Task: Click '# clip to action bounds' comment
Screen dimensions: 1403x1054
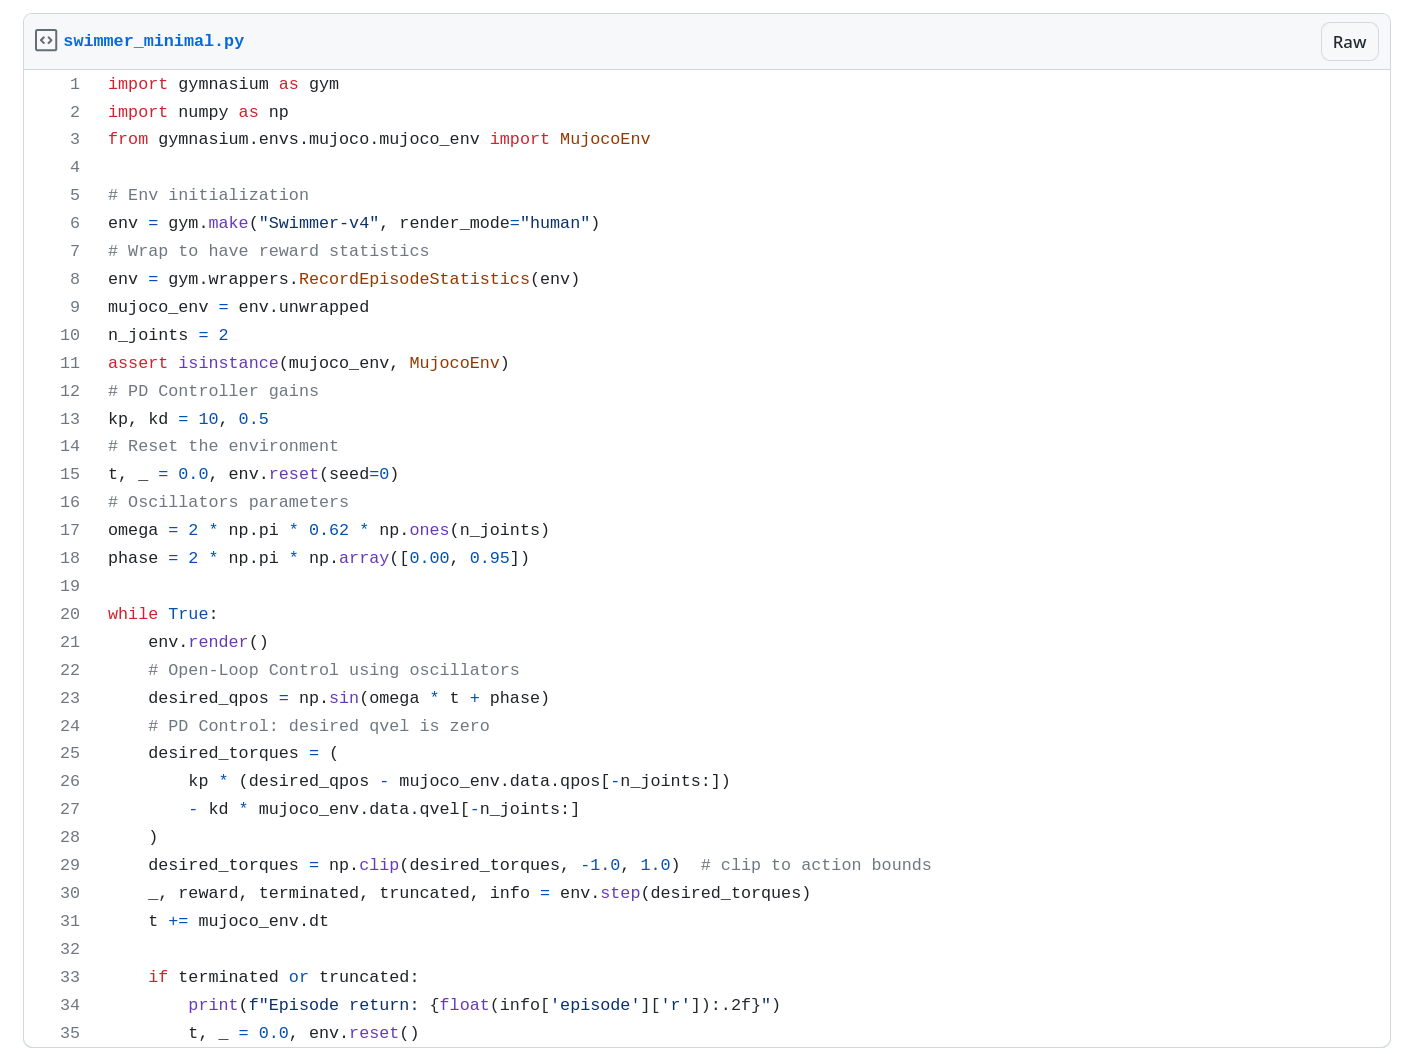Action: 816,865
